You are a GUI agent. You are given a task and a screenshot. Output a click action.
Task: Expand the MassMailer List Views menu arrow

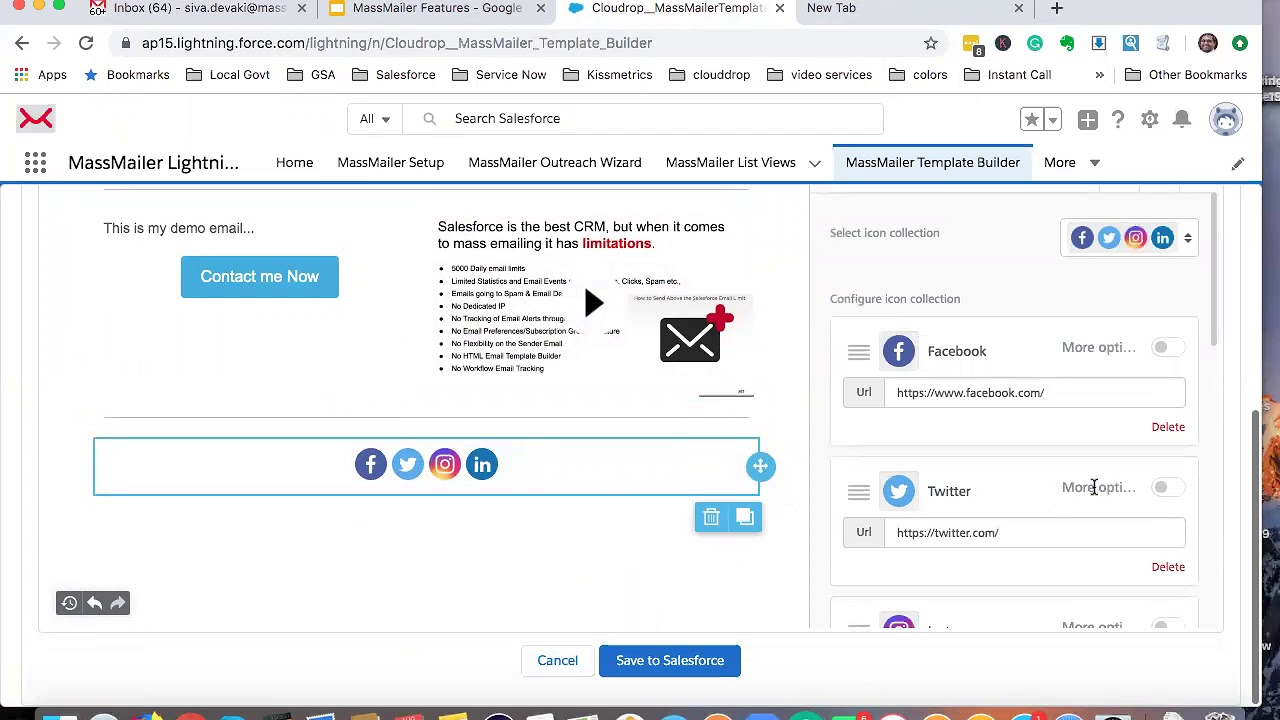click(x=815, y=163)
